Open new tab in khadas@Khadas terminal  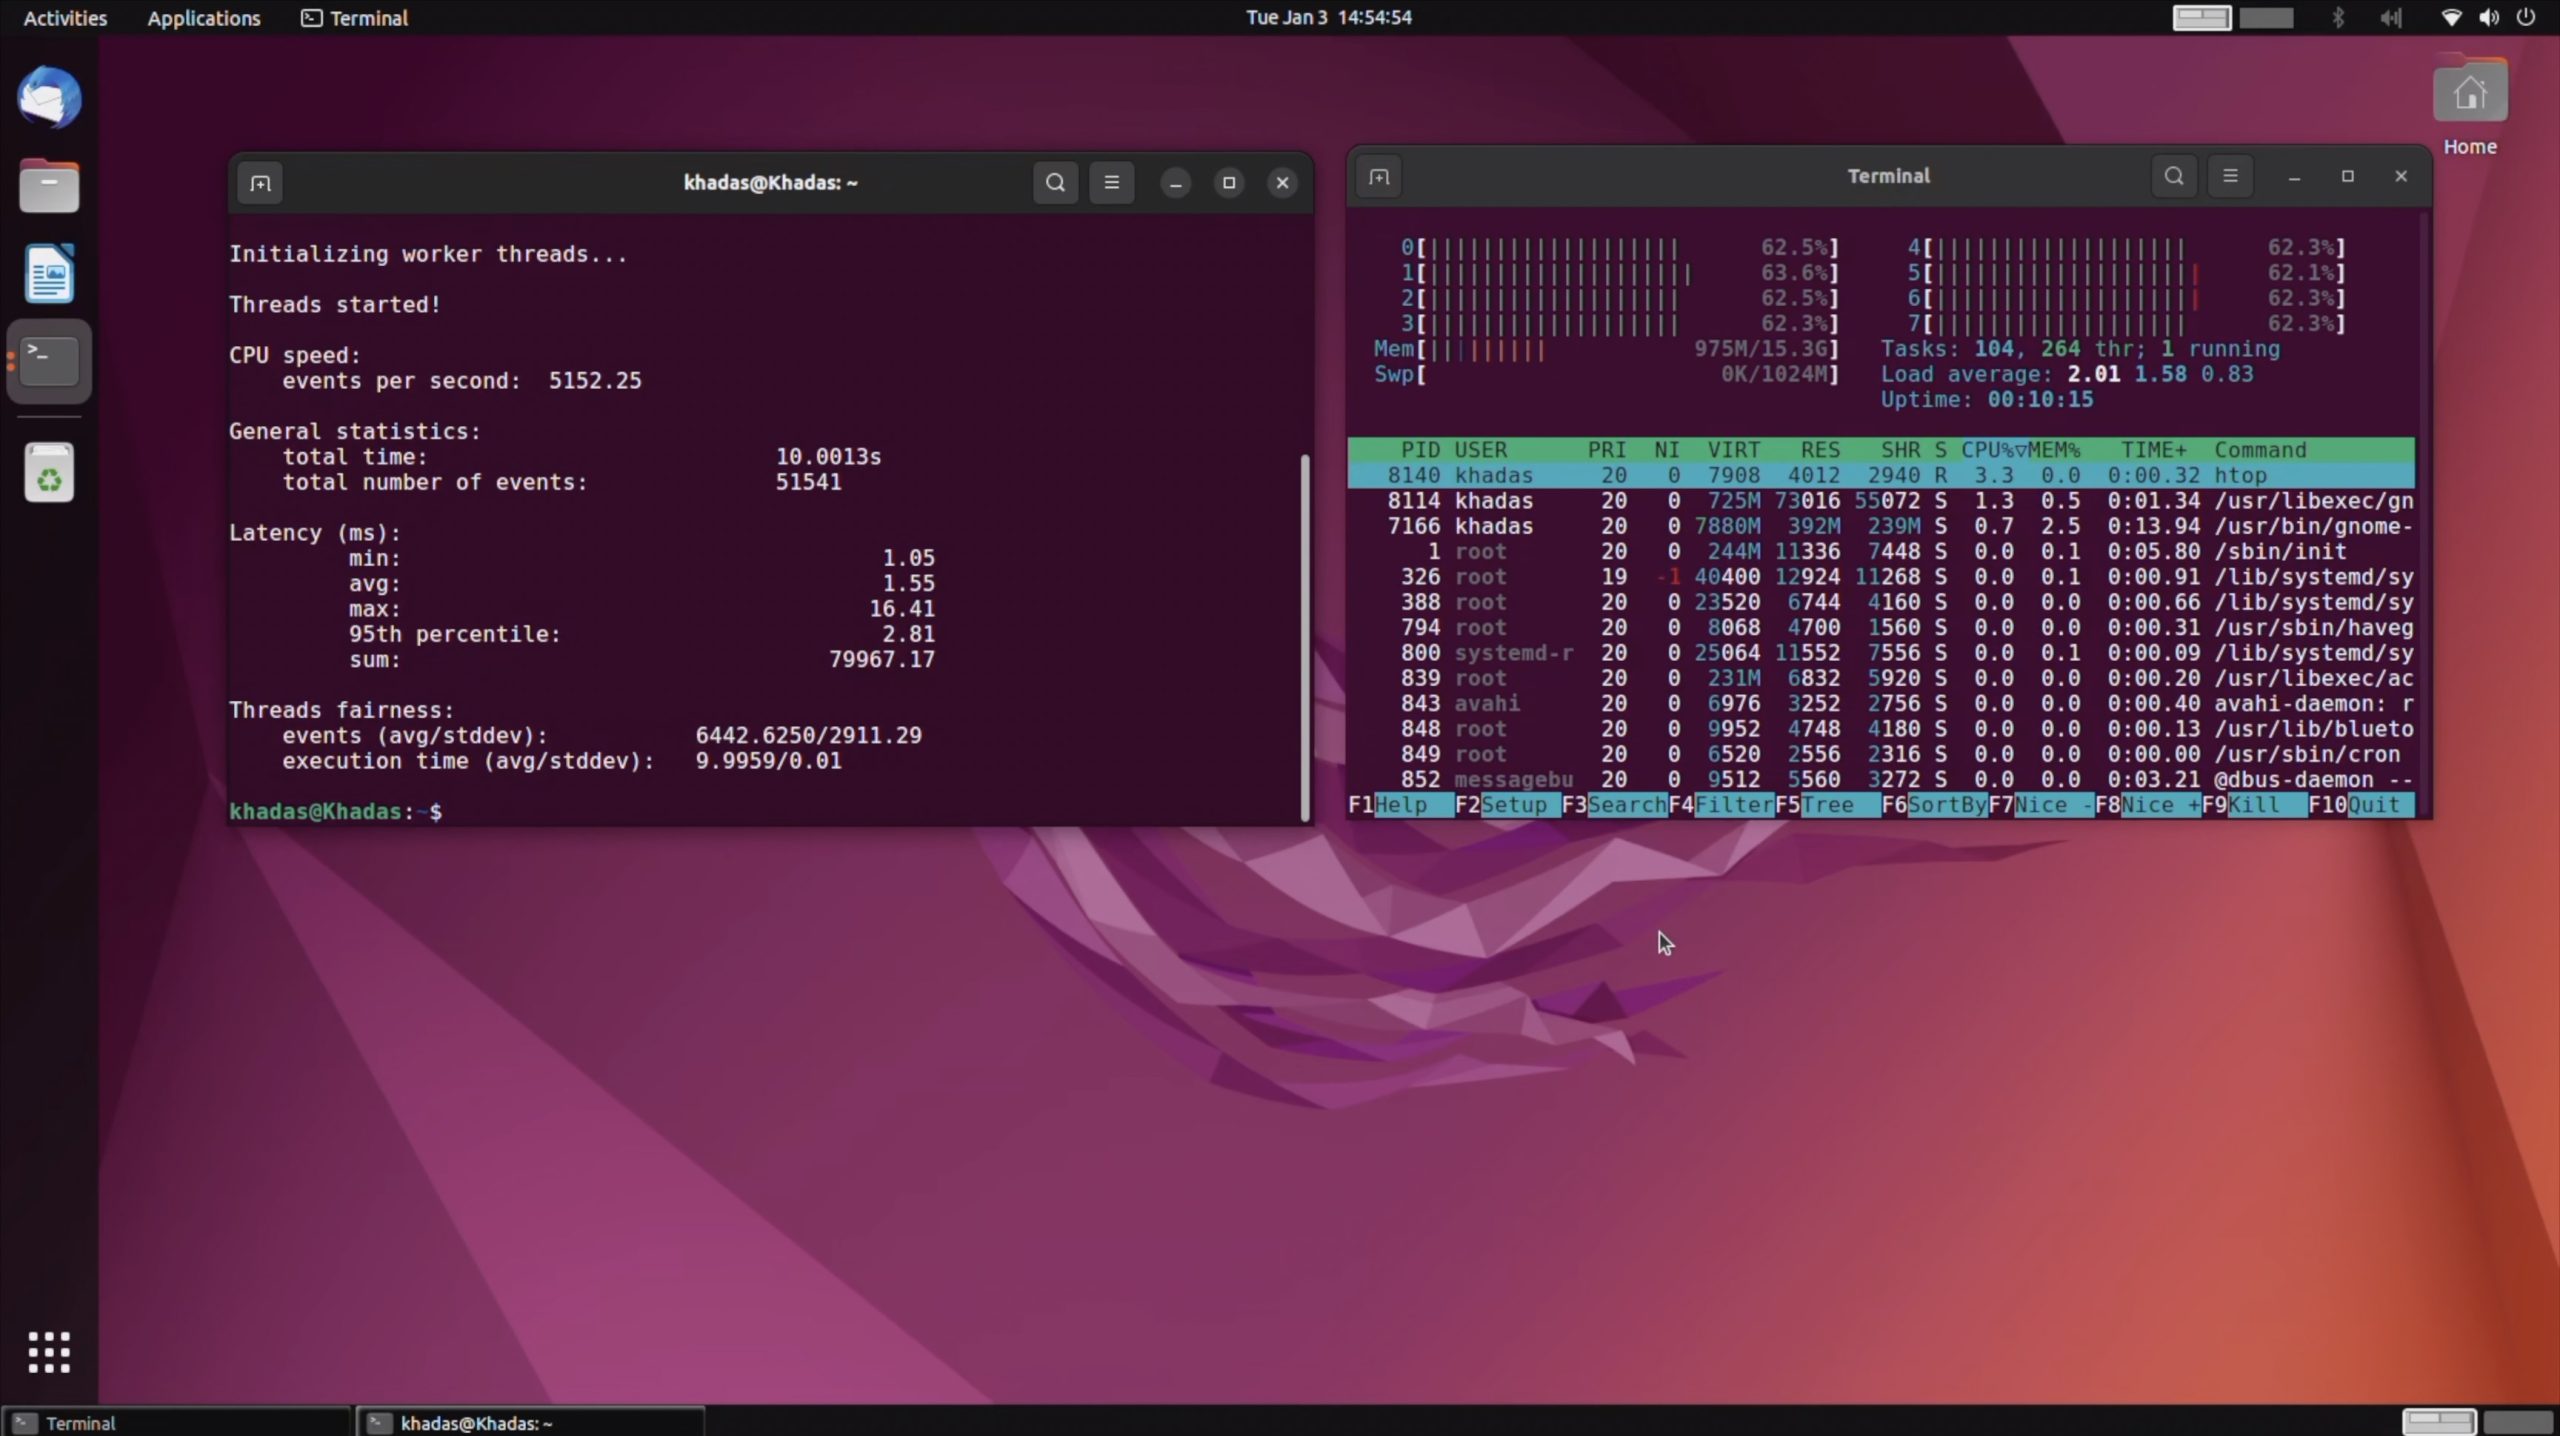point(260,183)
